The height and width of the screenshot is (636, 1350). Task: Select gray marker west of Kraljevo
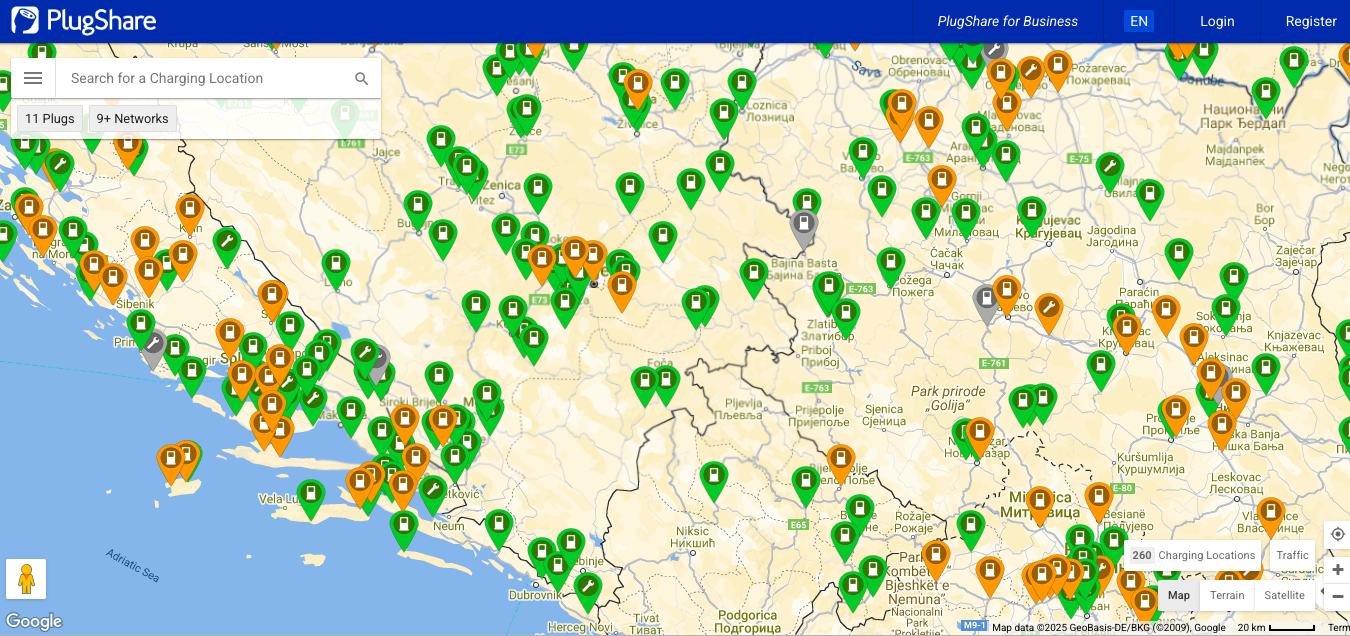tap(987, 303)
